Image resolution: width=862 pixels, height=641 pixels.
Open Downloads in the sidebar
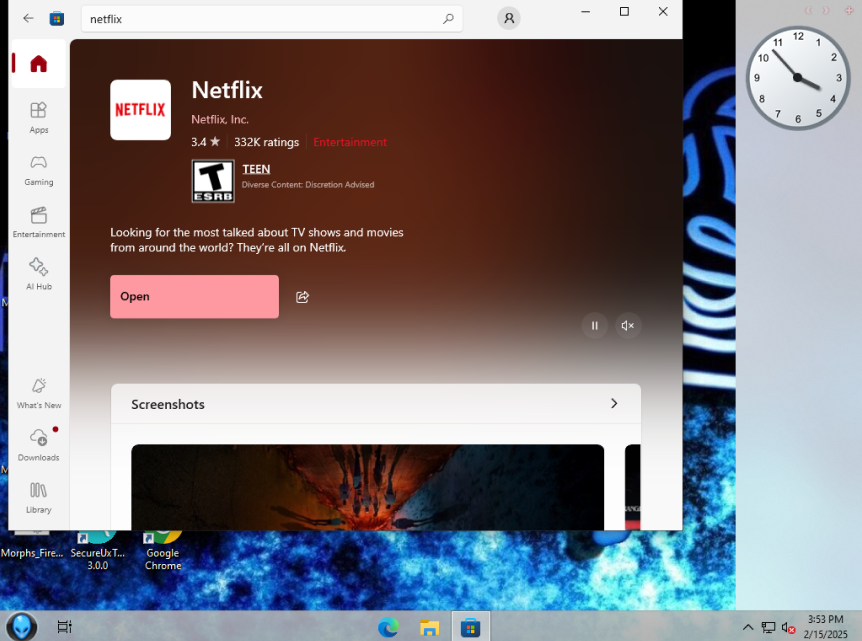click(38, 446)
